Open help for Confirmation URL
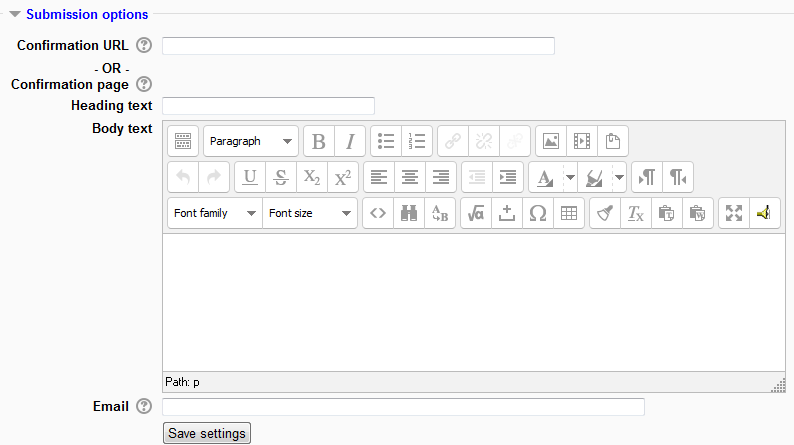Screen dimensions: 794x445 (x=144, y=46)
